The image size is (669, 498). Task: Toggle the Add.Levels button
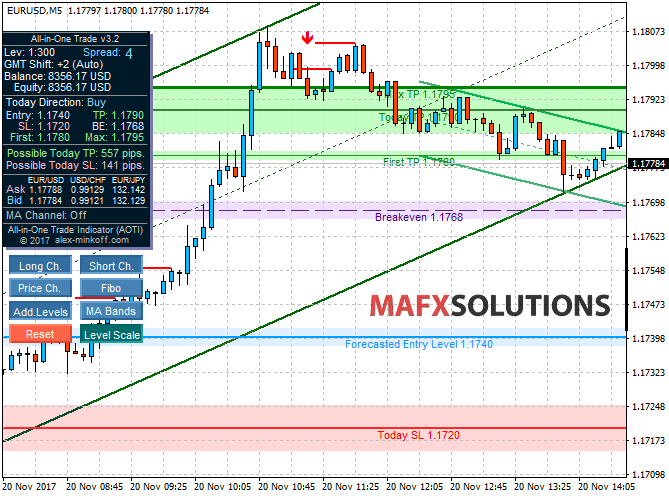(40, 311)
